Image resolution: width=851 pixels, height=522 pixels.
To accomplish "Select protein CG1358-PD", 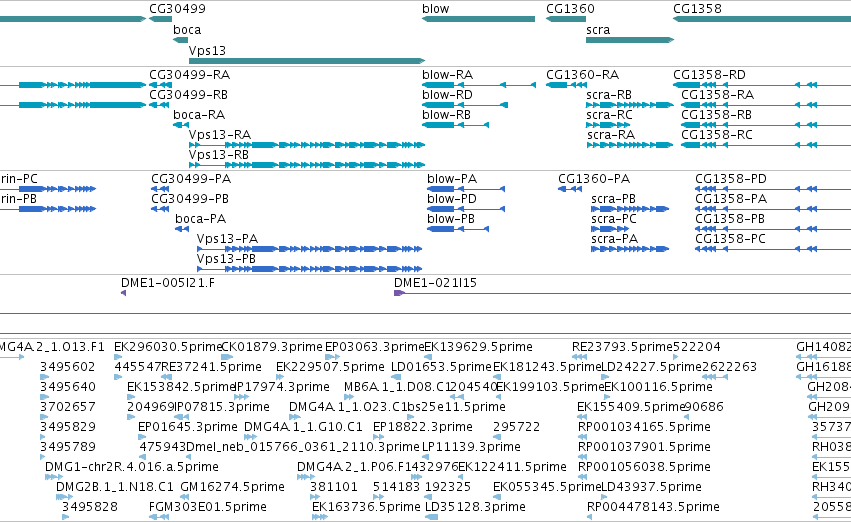I will [731, 179].
